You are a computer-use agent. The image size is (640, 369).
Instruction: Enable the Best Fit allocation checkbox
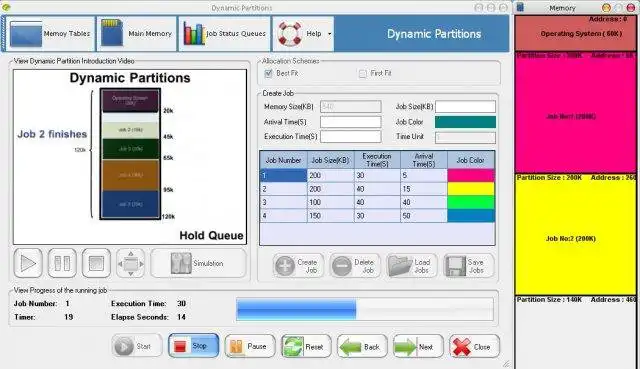click(x=268, y=73)
